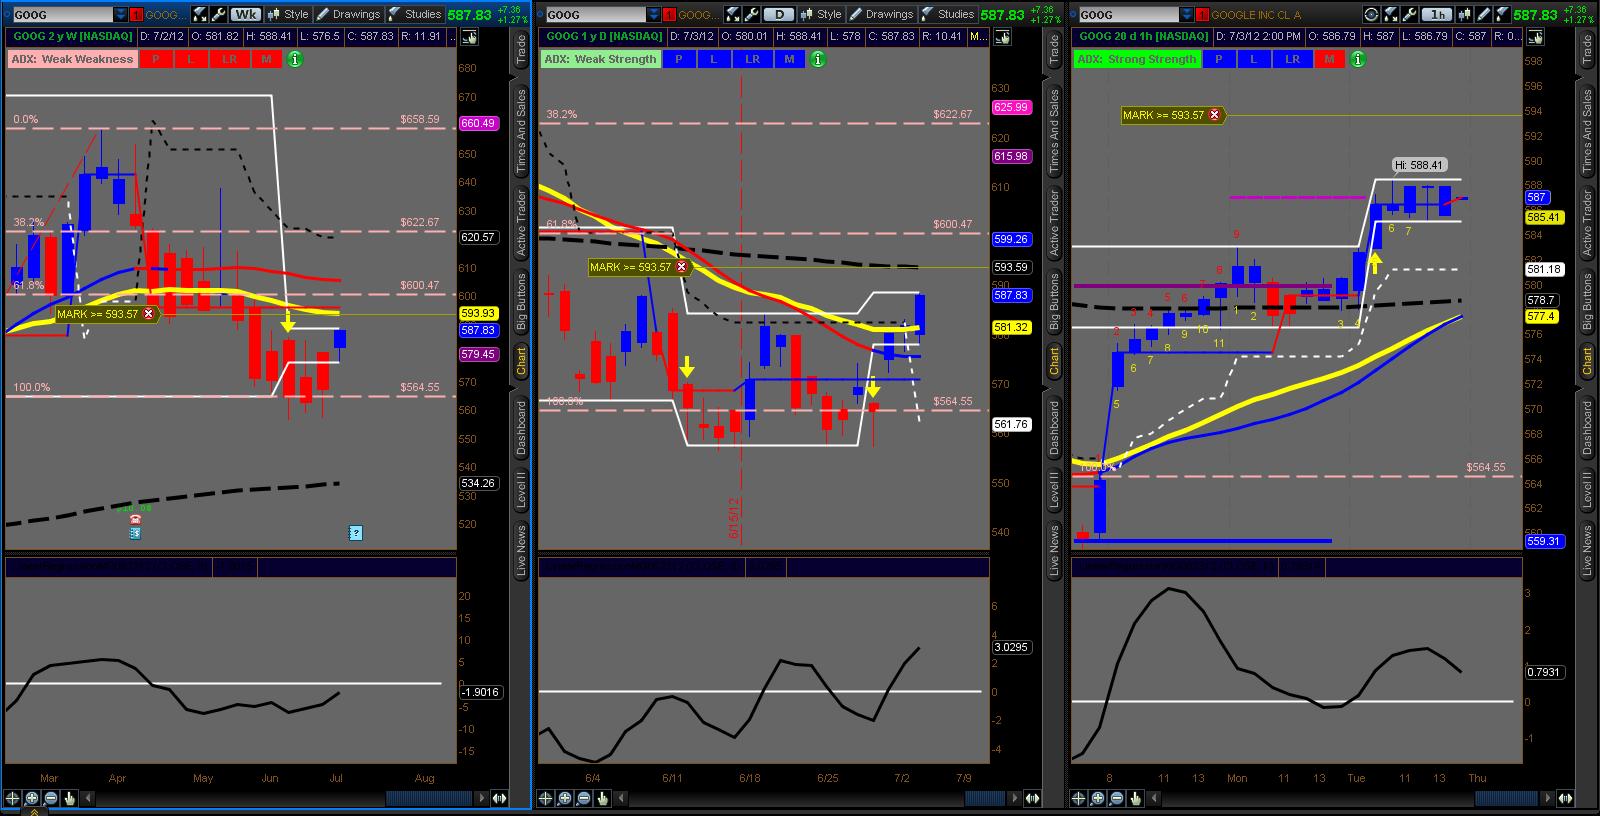The image size is (1600, 816).
Task: Toggle red M indicator in hourly chart
Action: click(1329, 59)
